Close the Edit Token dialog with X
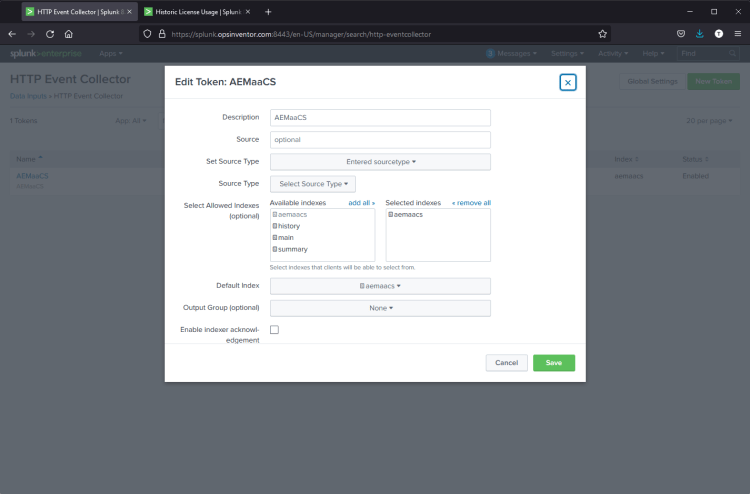This screenshot has width=750, height=494. 568,82
